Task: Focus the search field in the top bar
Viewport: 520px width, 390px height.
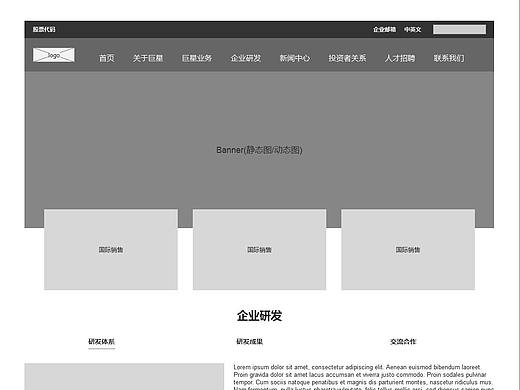Action: [459, 29]
